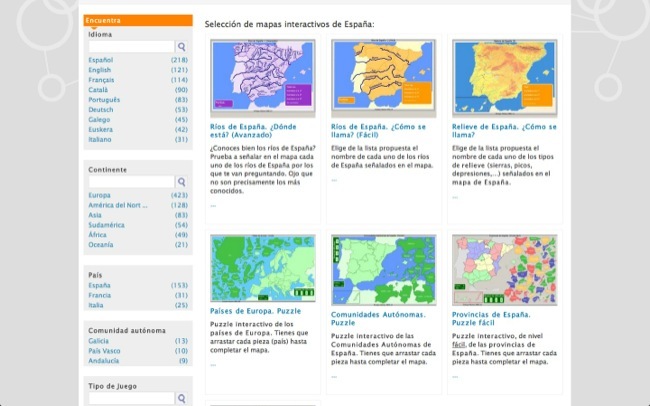Open the Países de Europa Puzzle thumbnail
This screenshot has height=406, width=650.
[263, 268]
